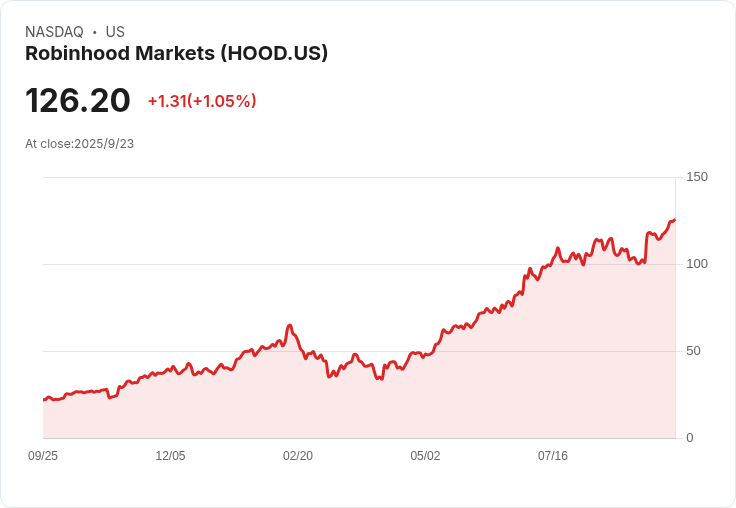This screenshot has width=736, height=508.
Task: Click the 12/05 date axis label
Action: pyautogui.click(x=170, y=456)
